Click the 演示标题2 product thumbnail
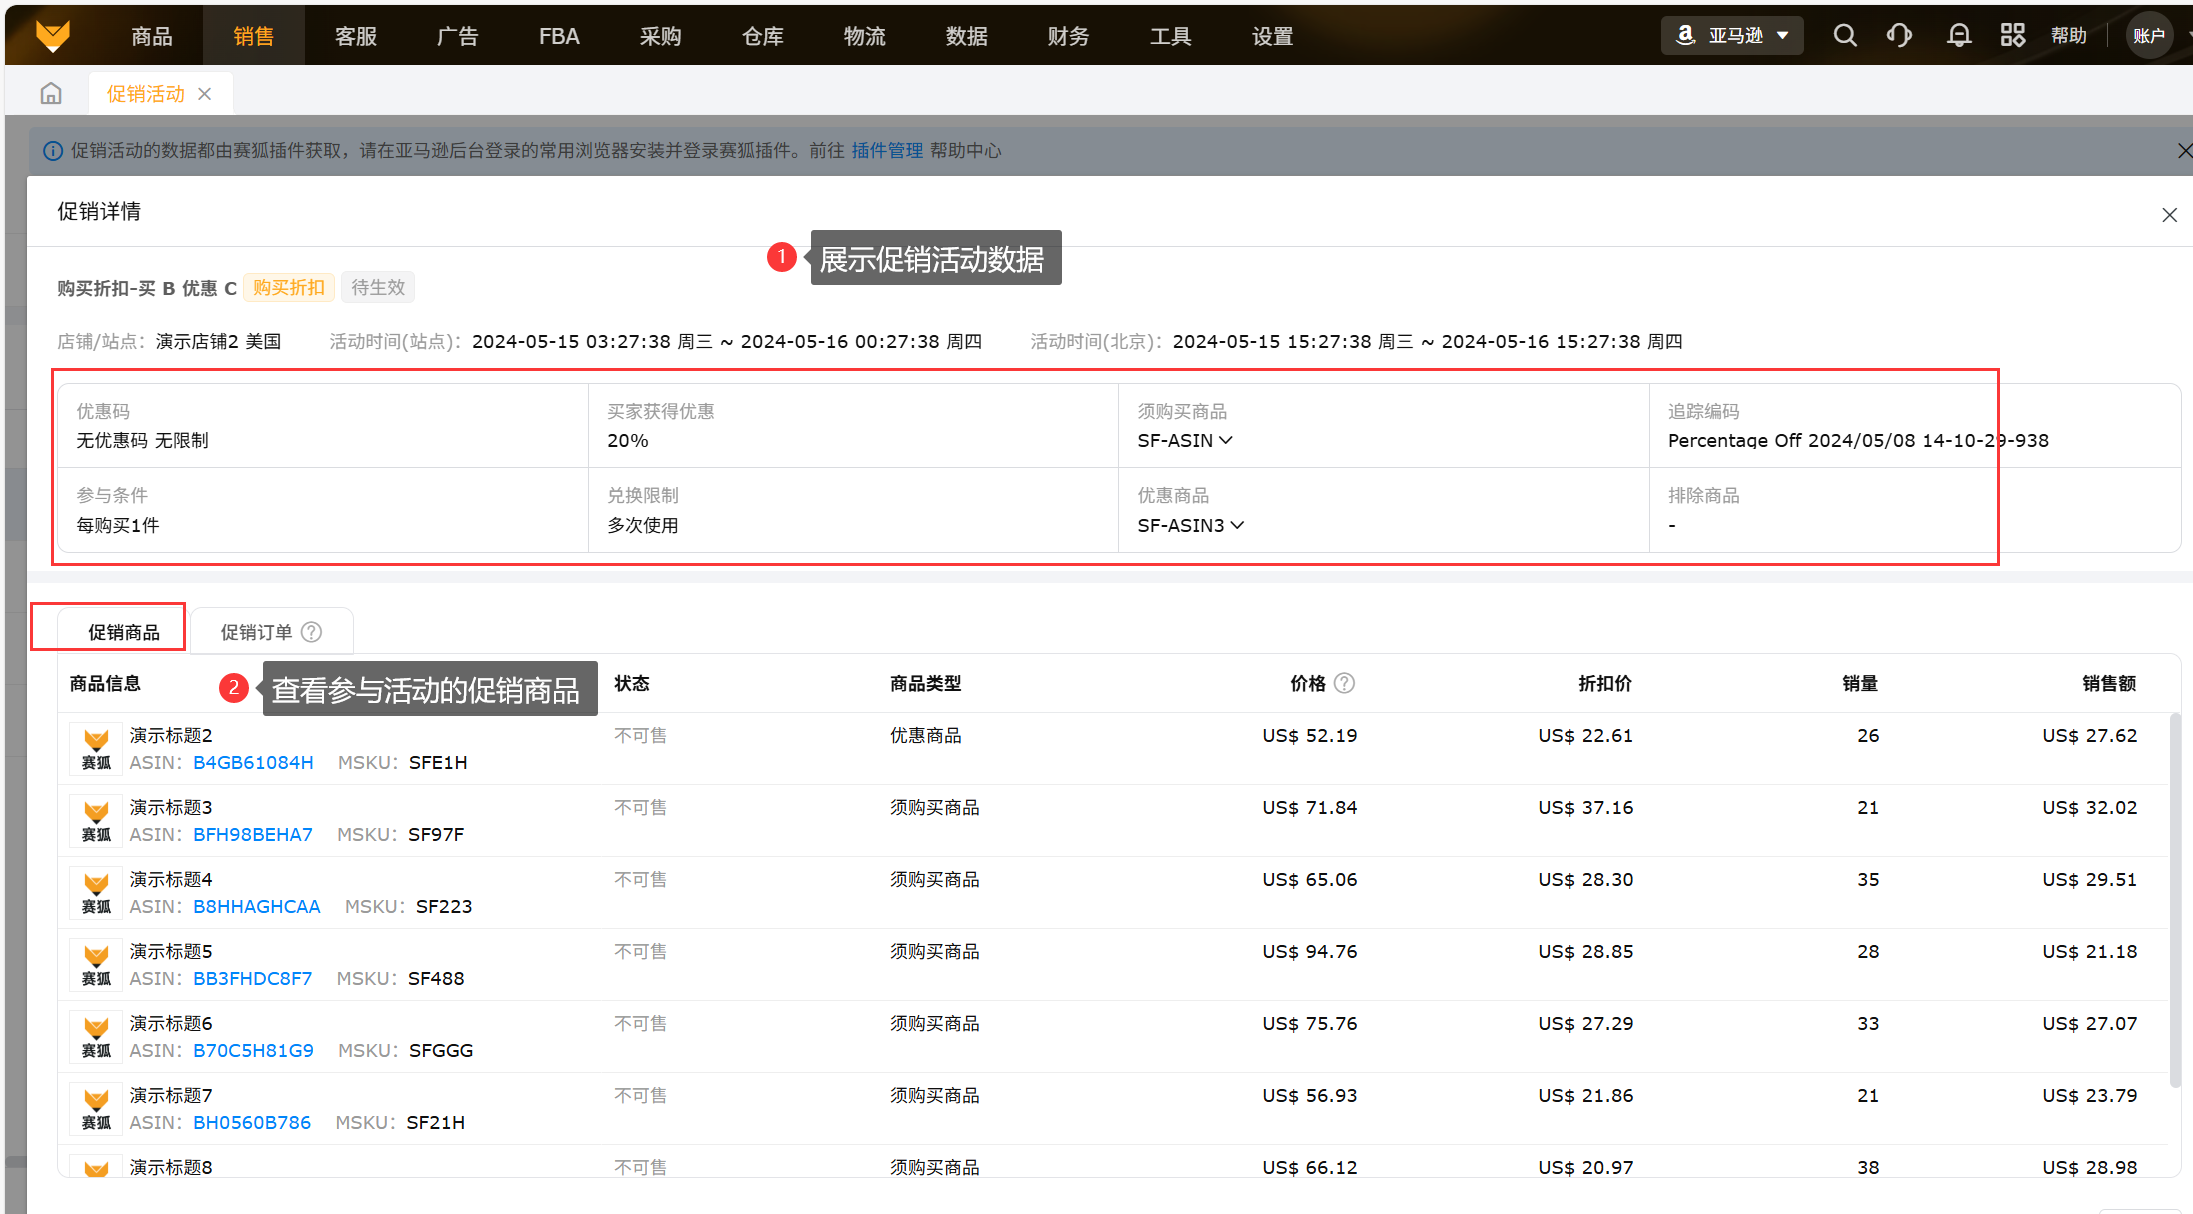This screenshot has width=2193, height=1214. pyautogui.click(x=96, y=748)
